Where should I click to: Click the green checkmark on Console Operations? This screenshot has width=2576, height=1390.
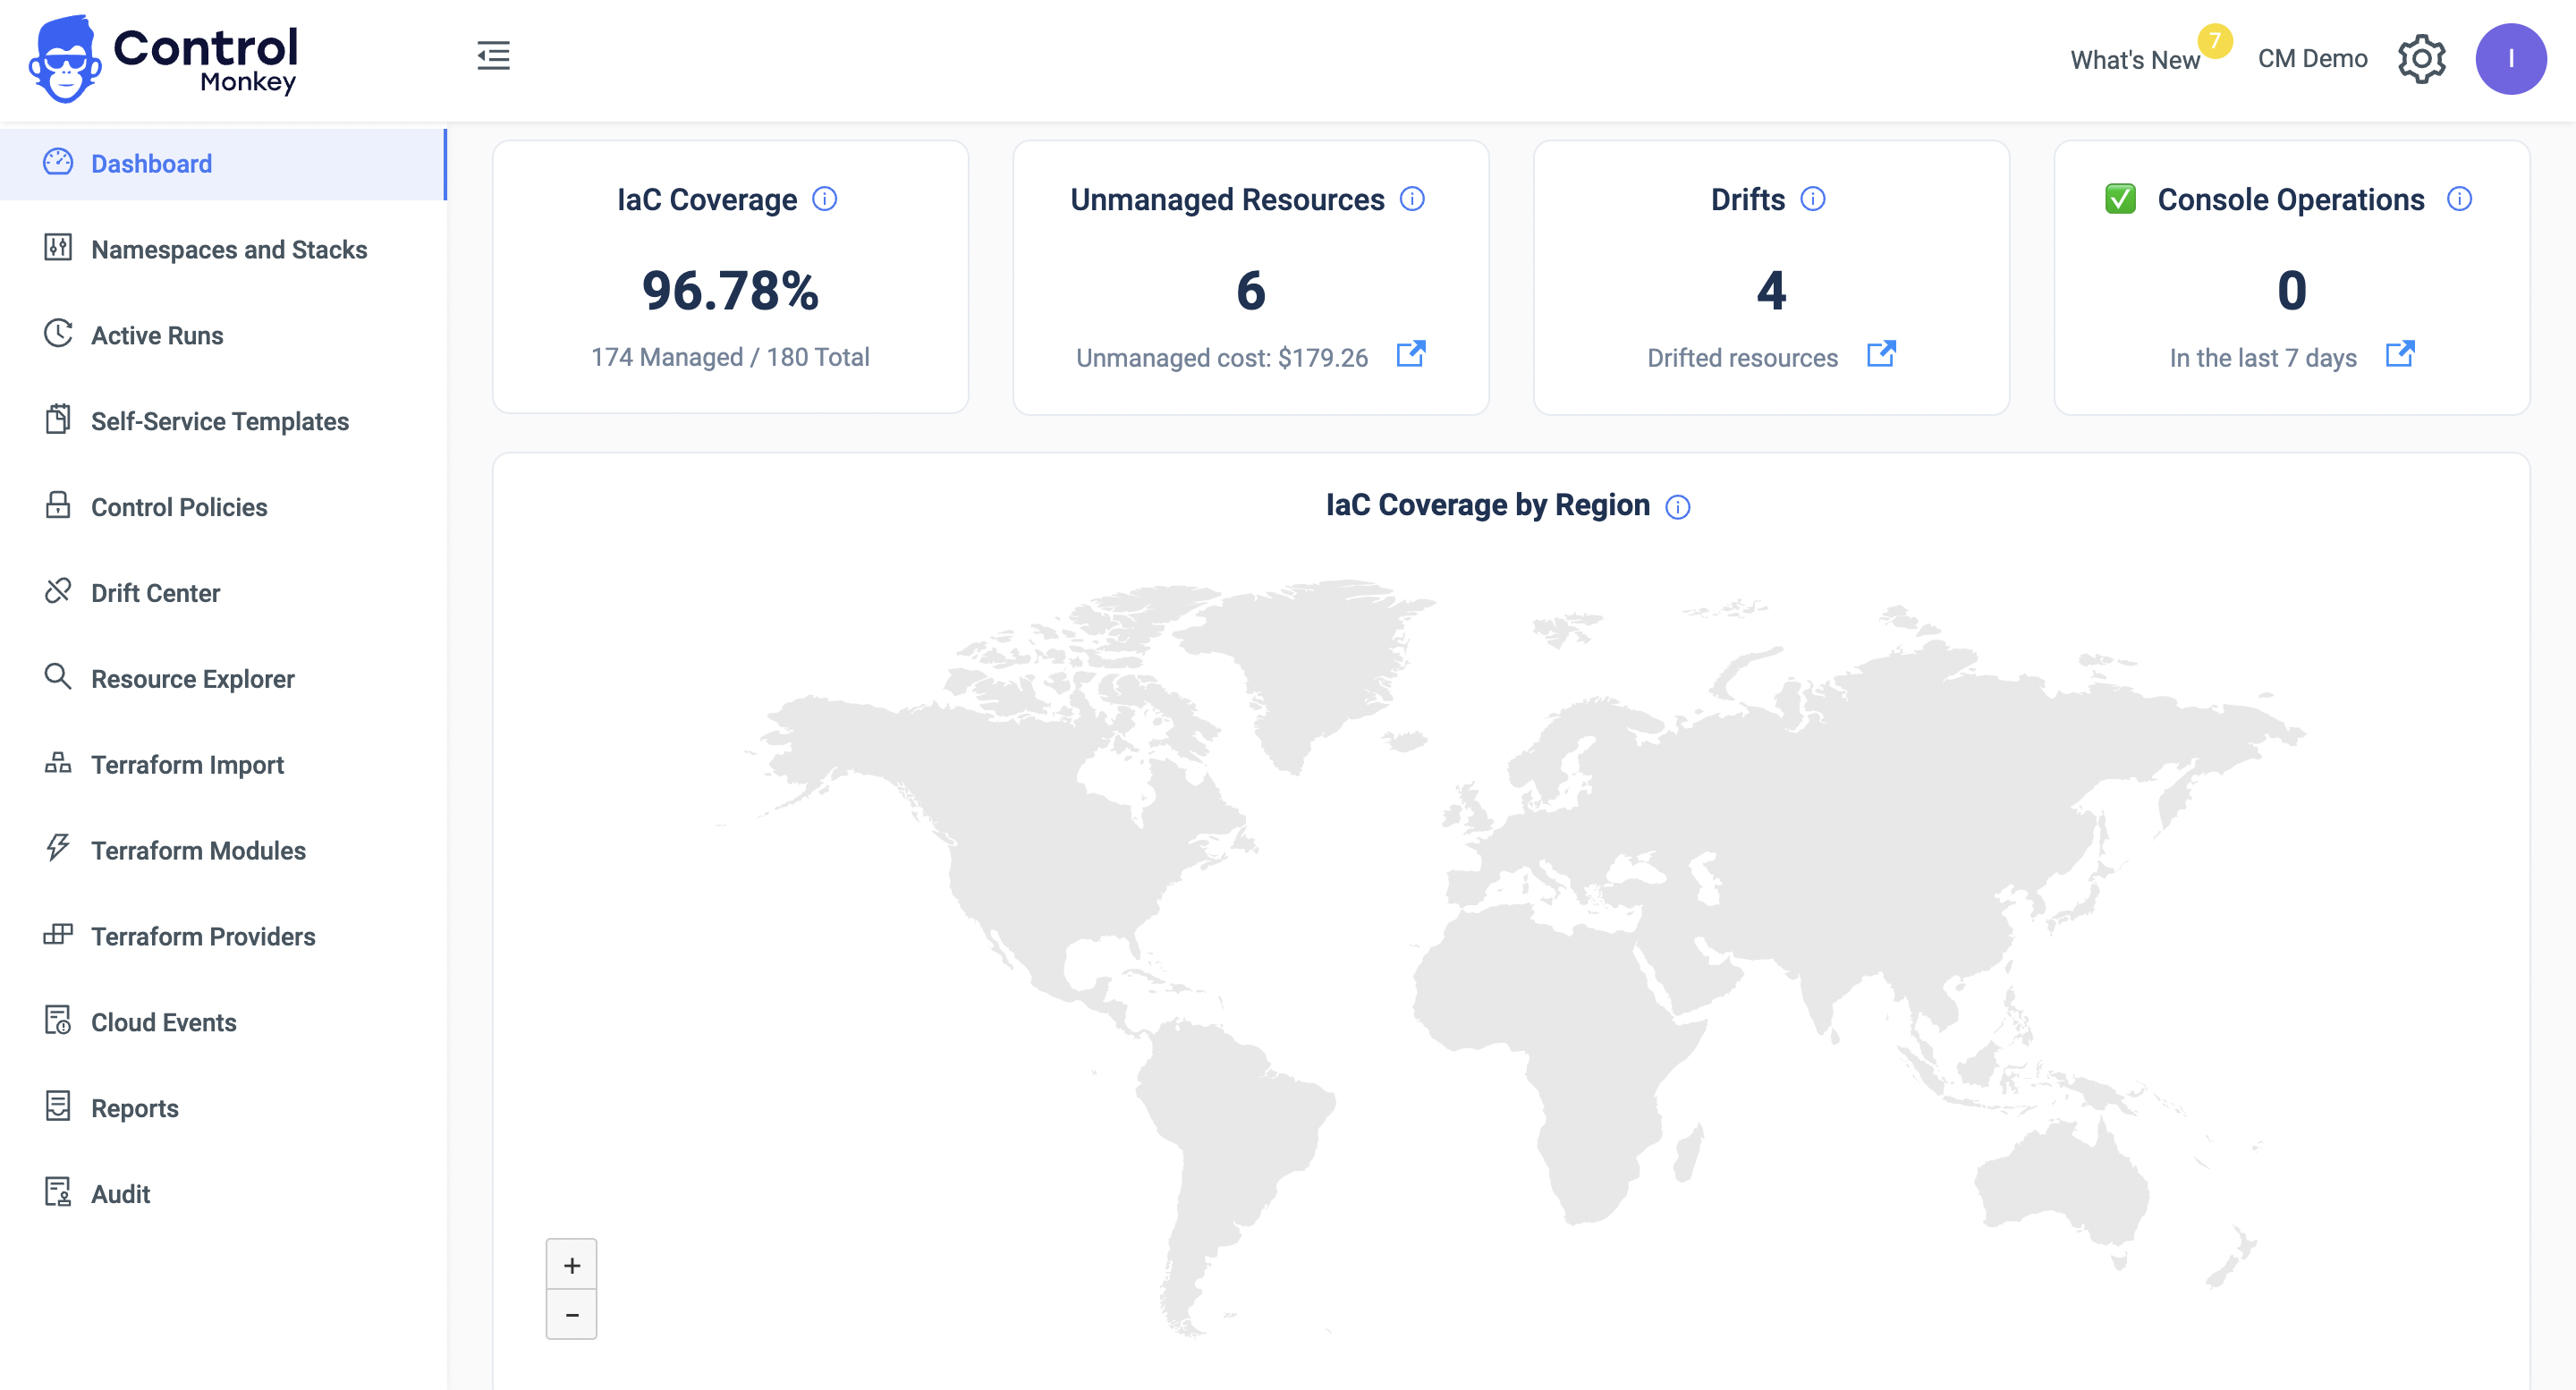(2120, 199)
